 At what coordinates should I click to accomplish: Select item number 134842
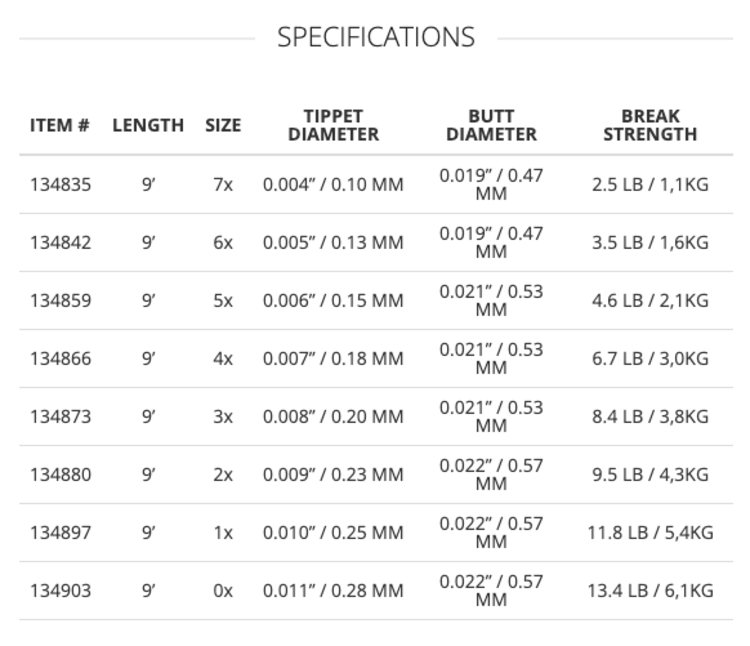point(60,243)
